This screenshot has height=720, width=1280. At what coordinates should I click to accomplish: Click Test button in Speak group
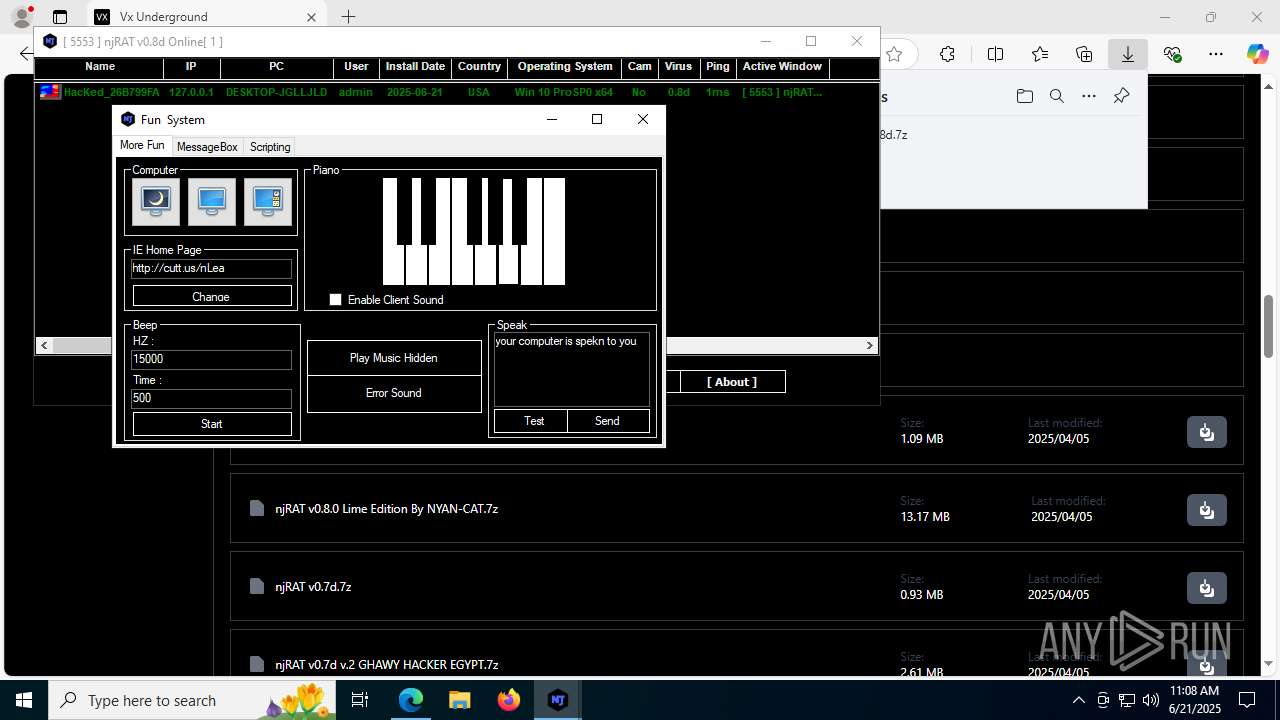(531, 421)
